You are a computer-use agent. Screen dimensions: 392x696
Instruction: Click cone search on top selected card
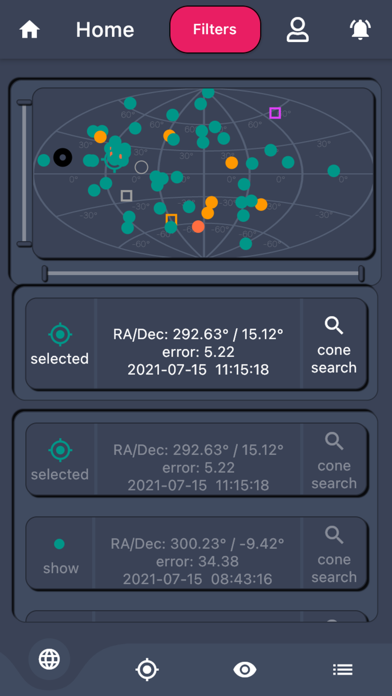[334, 344]
